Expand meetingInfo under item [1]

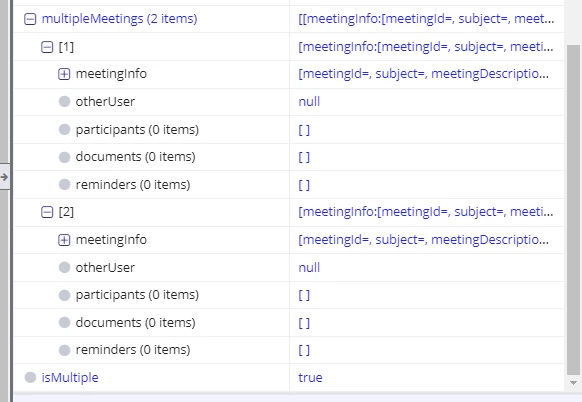[64, 74]
